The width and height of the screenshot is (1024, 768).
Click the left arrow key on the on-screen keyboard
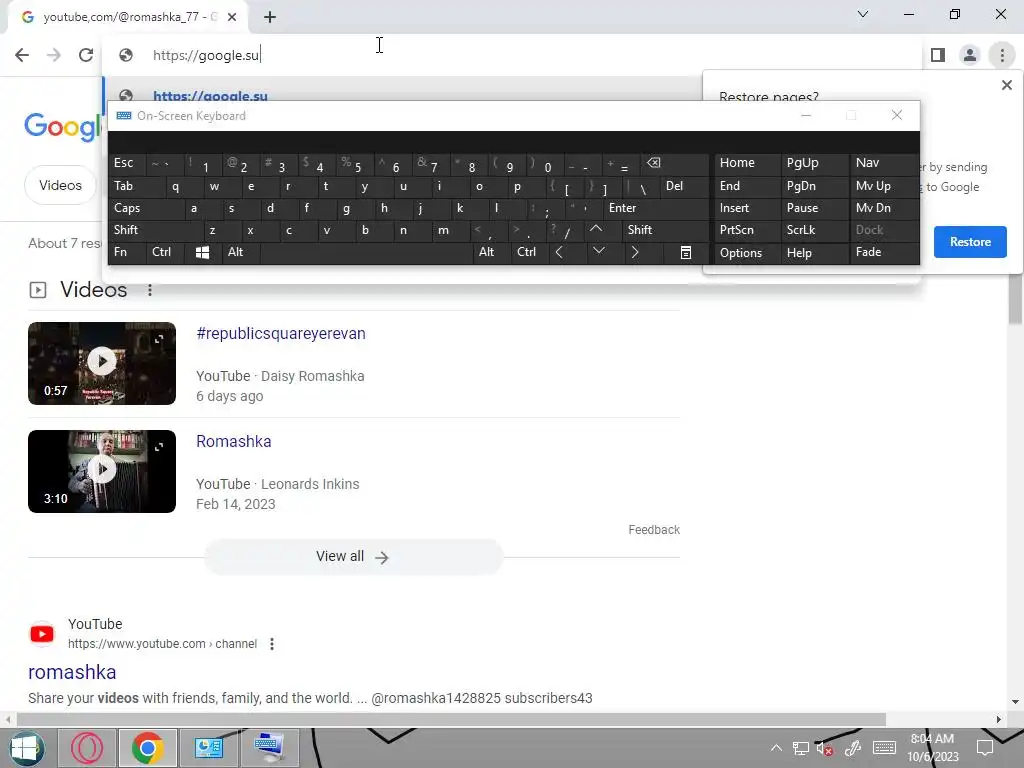click(559, 252)
